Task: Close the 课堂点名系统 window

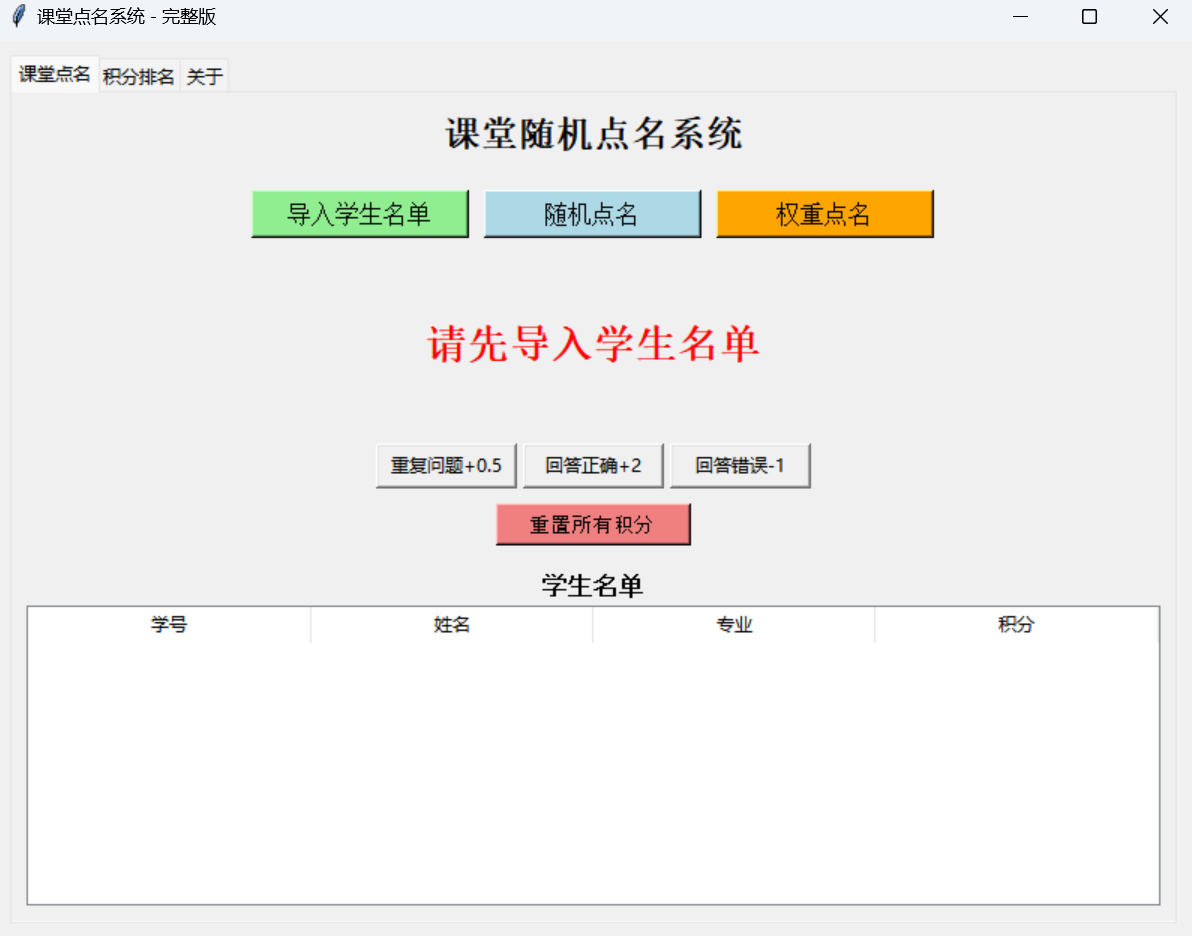Action: [1160, 17]
